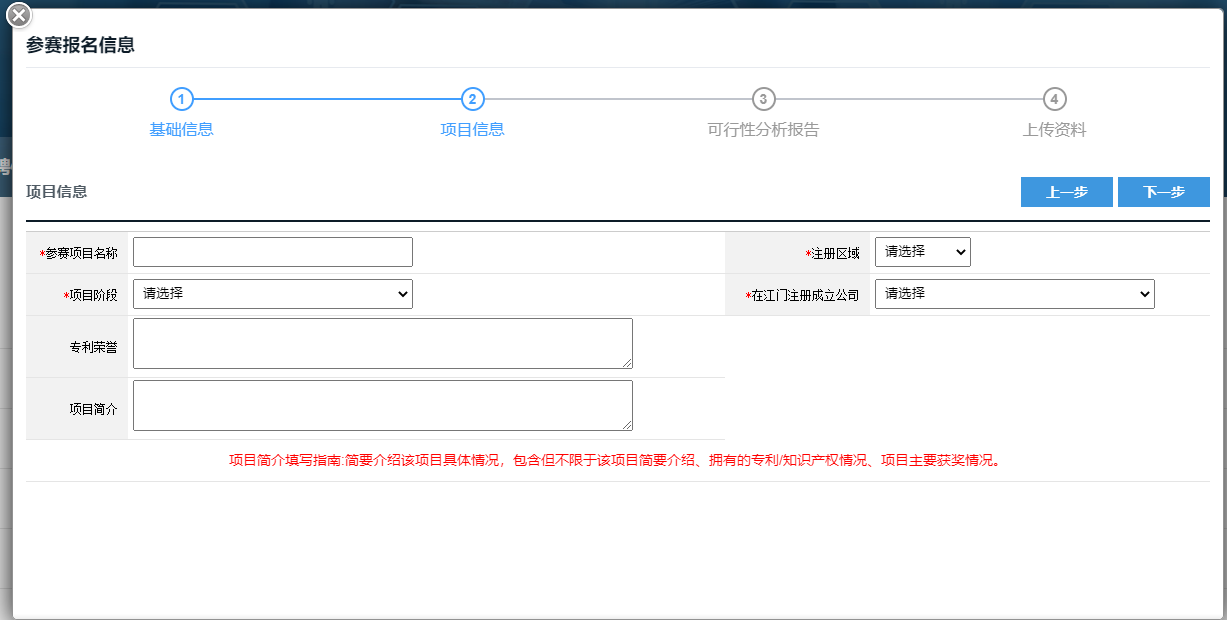The width and height of the screenshot is (1227, 620).
Task: Open the 在江门注册成立公司 dropdown
Action: [x=1014, y=294]
